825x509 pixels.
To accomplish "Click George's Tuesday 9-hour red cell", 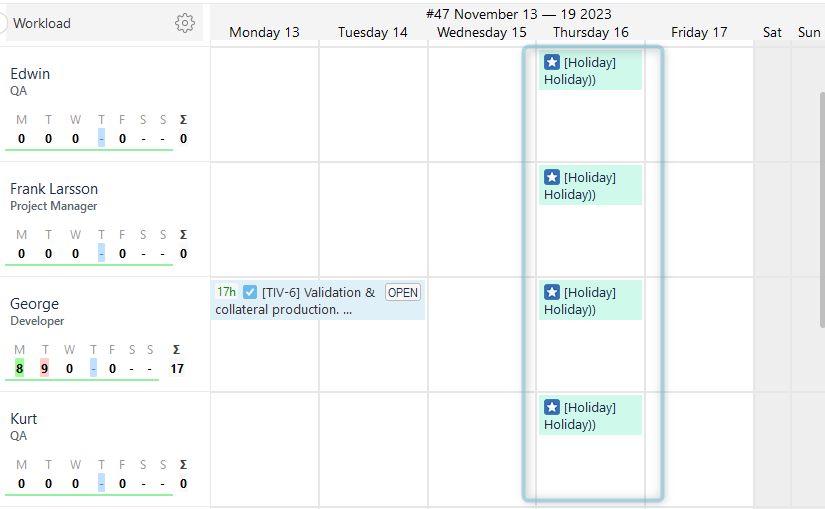I will (x=45, y=368).
